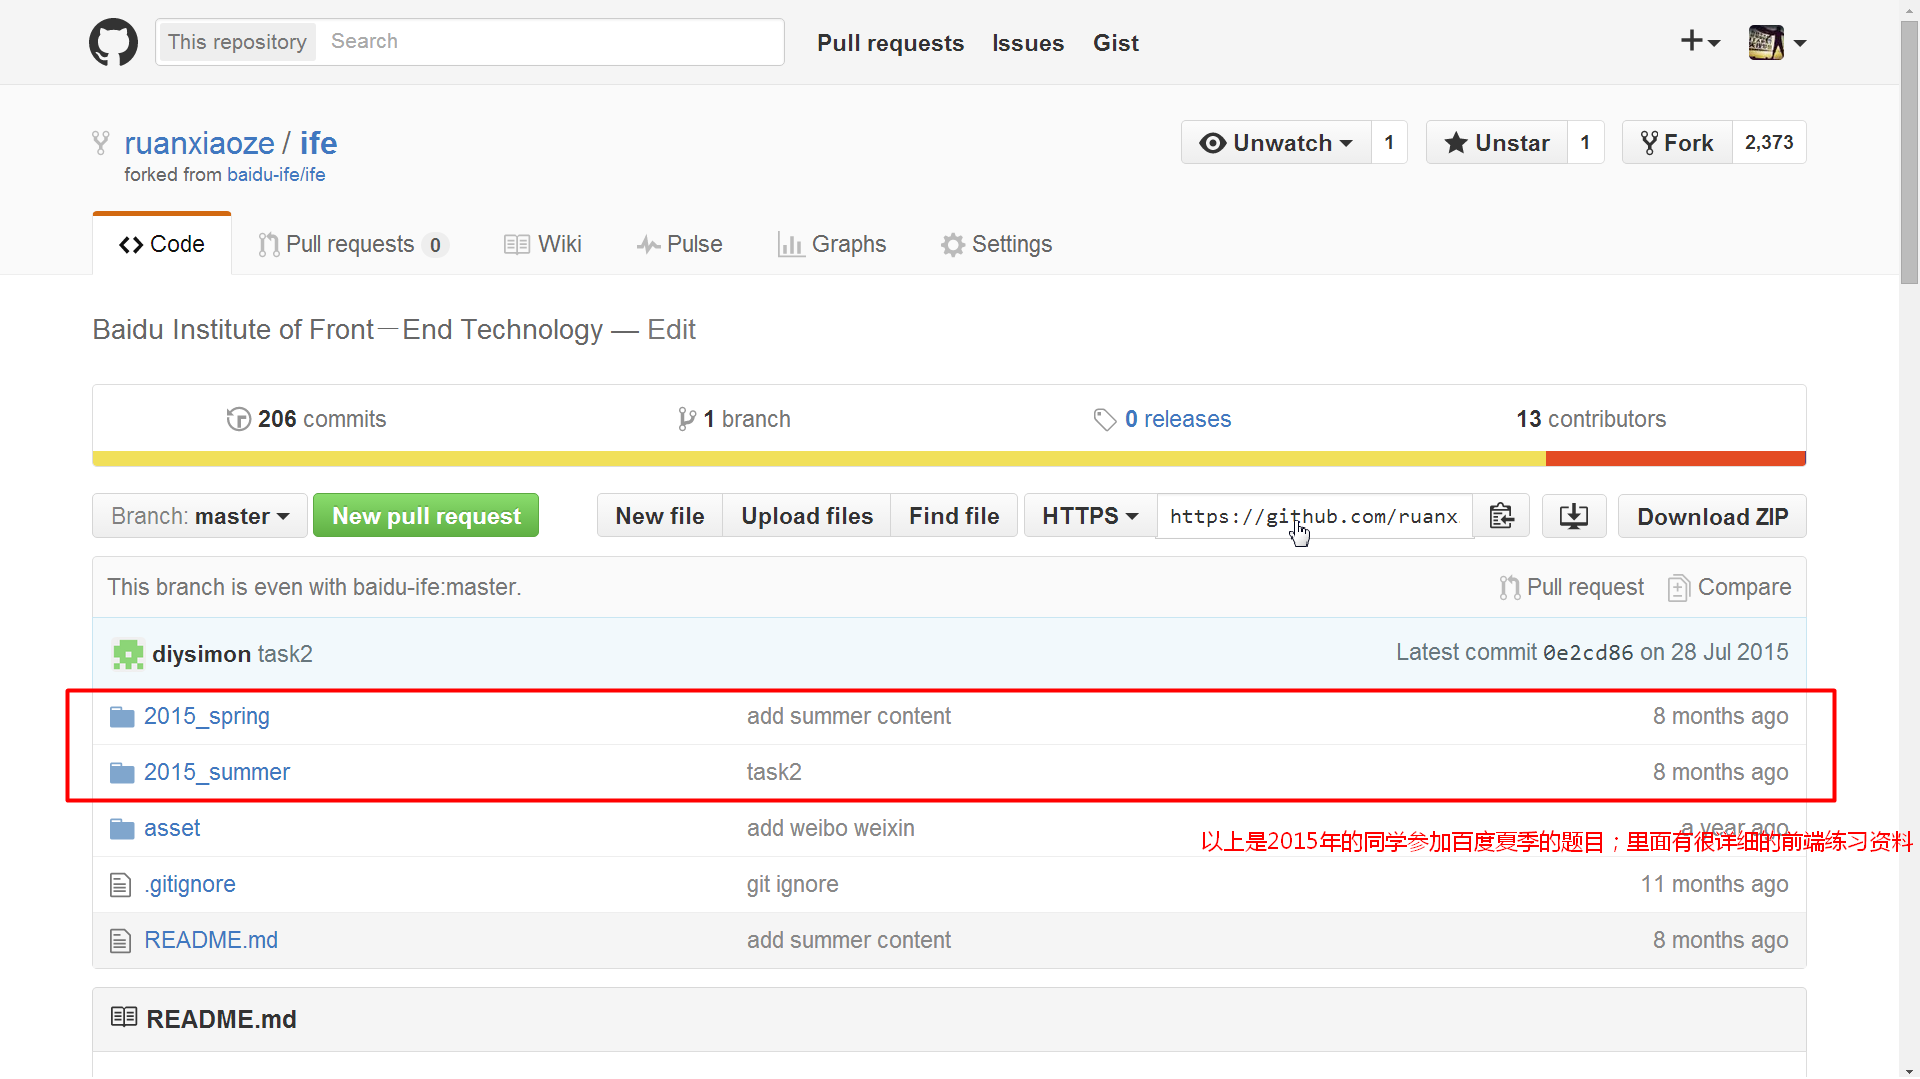Viewport: 1920px width, 1079px height.
Task: Open Issues in top navigation
Action: coord(1028,43)
